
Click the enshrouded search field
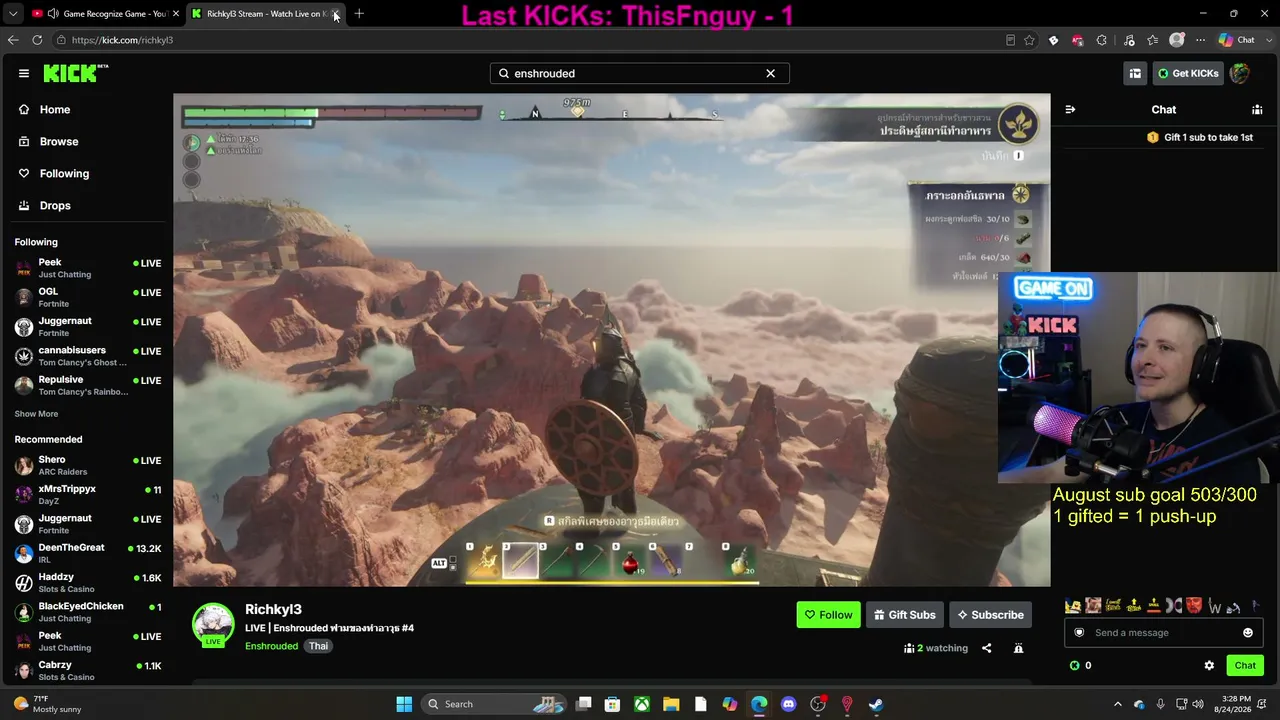[639, 73]
